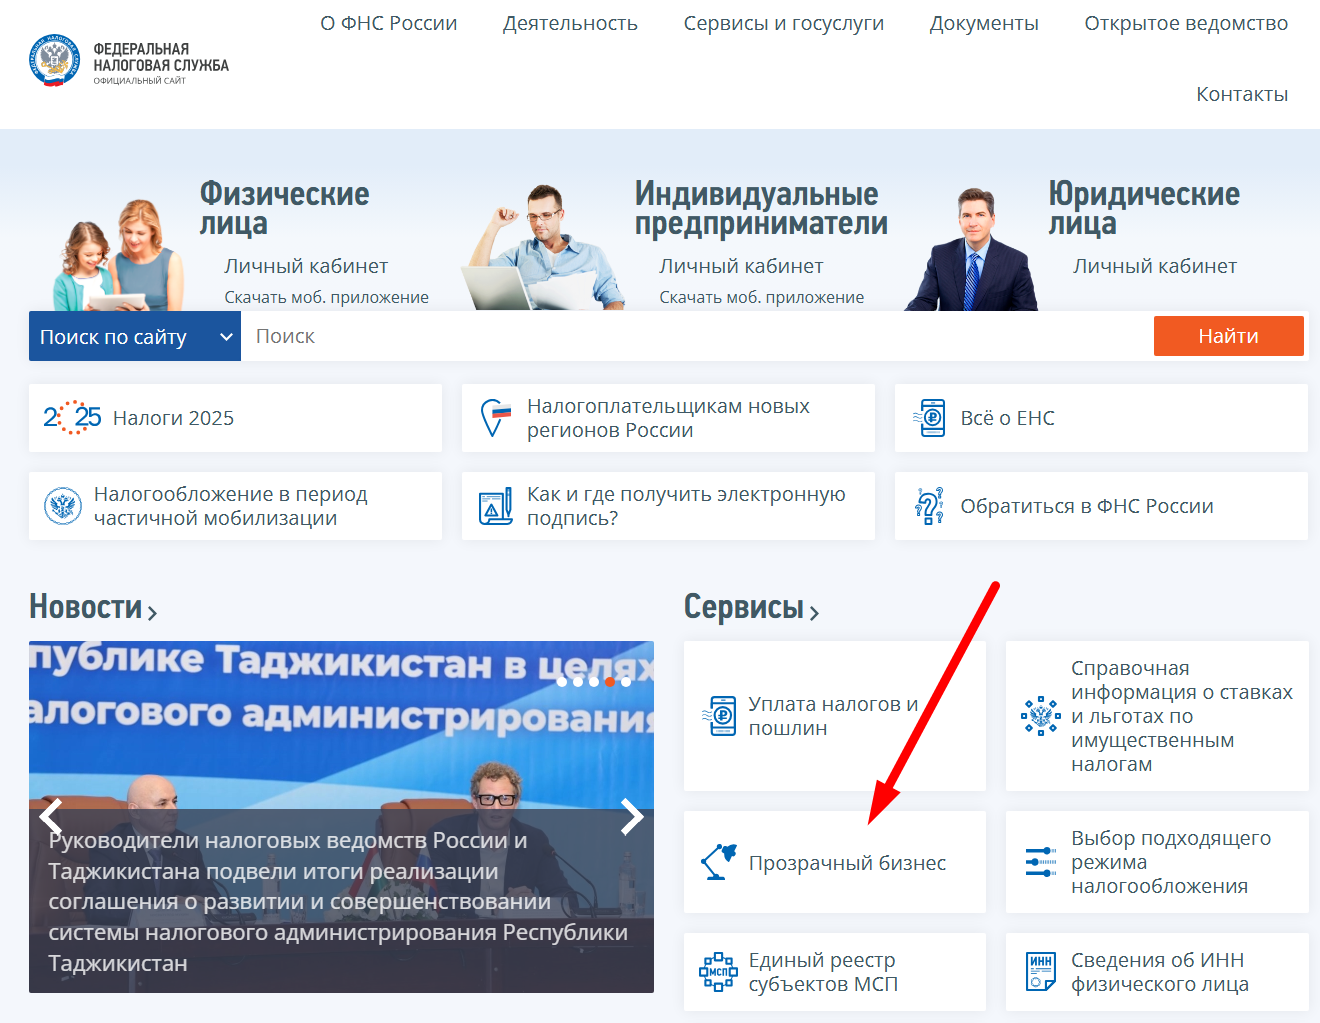
Task: Click the Federal Tax Service logo emblem
Action: (54, 61)
